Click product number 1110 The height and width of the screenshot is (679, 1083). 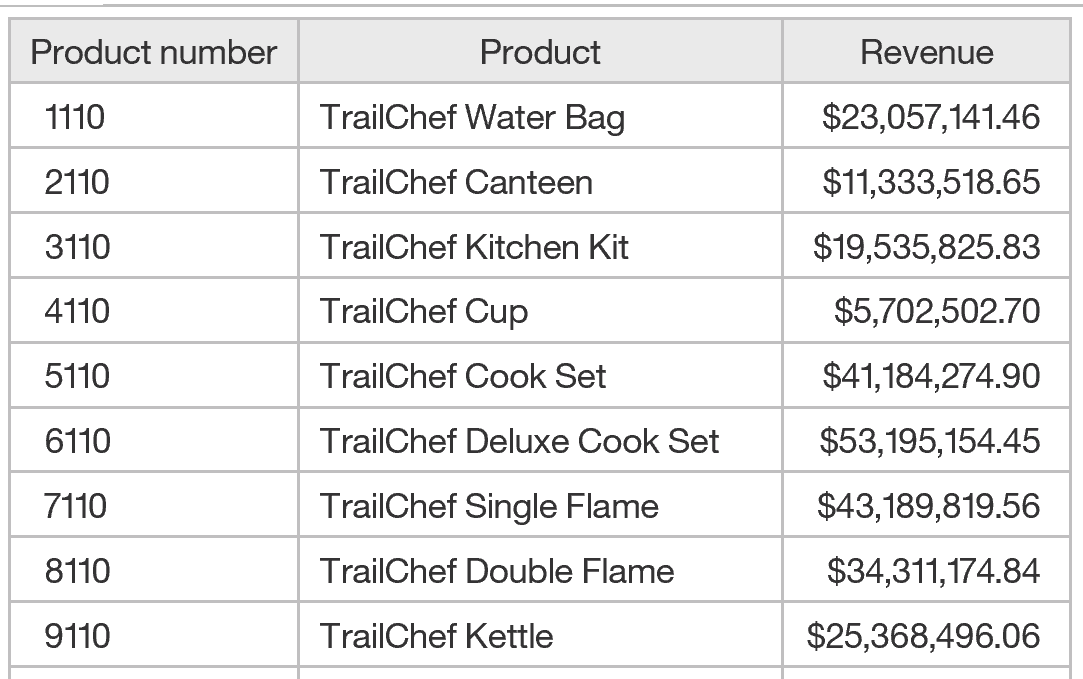tap(154, 116)
